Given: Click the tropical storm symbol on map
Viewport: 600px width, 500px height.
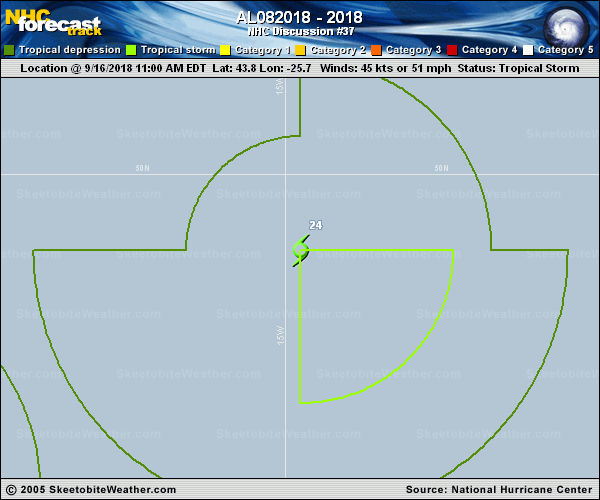Looking at the screenshot, I should coord(300,250).
